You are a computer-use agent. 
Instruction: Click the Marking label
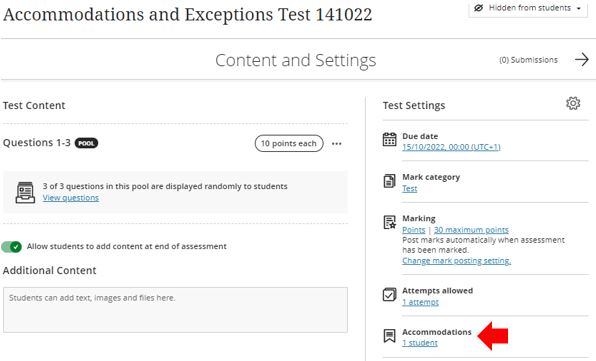point(419,218)
